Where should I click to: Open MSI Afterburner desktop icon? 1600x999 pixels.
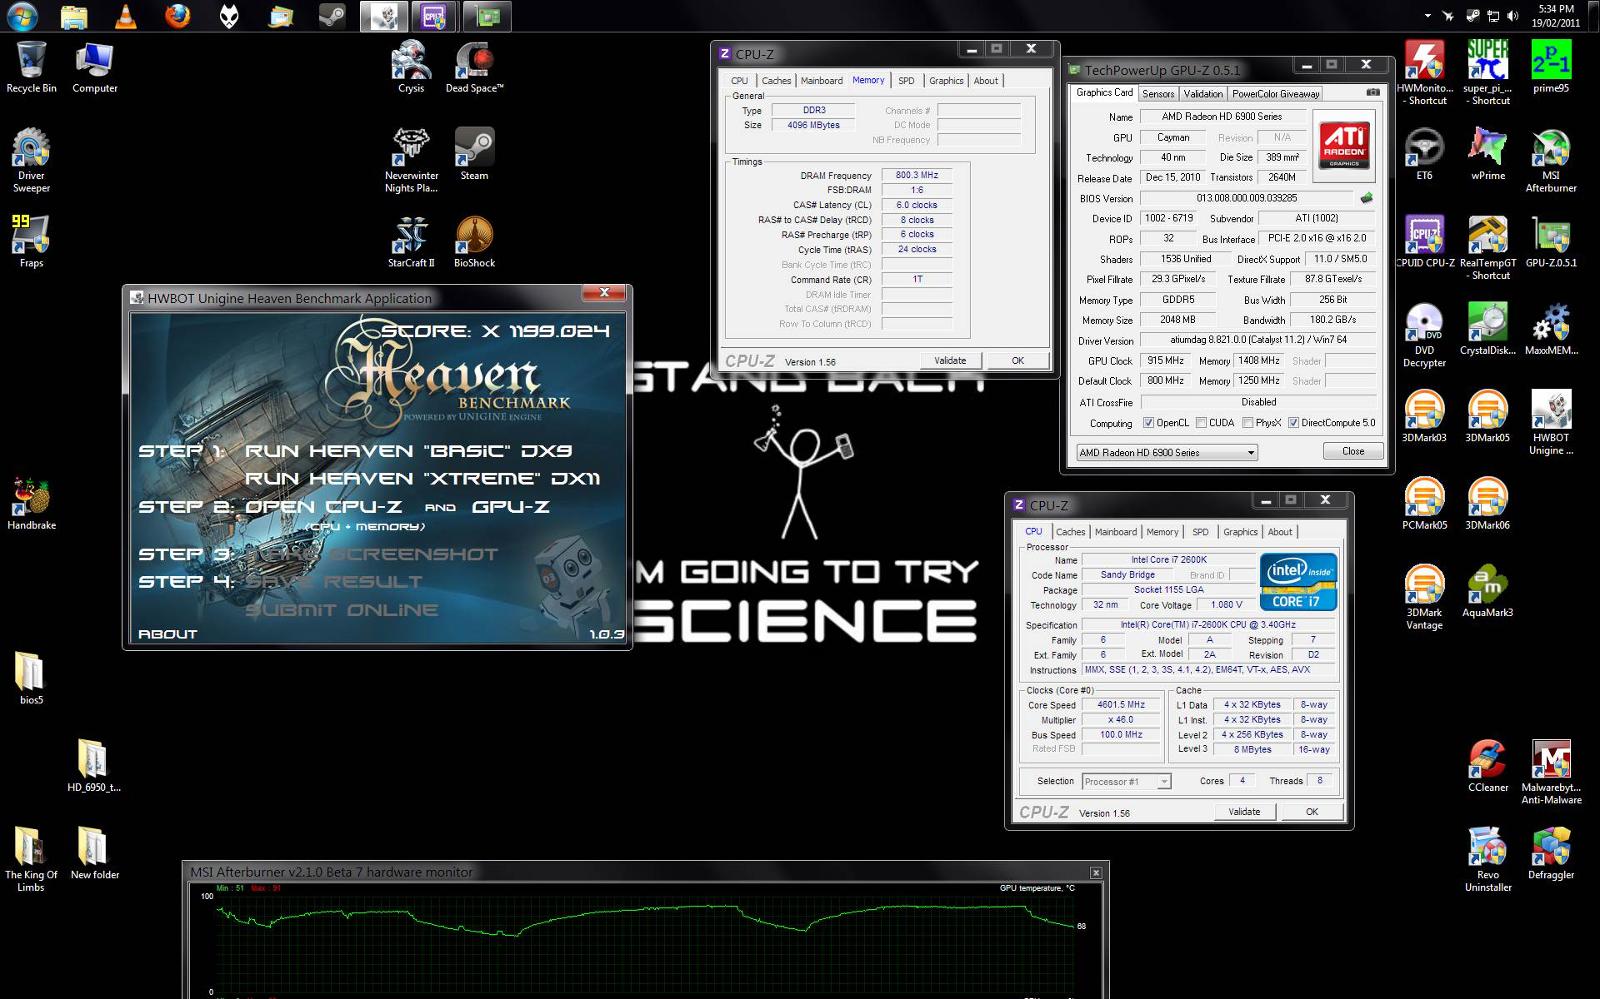tap(1550, 160)
